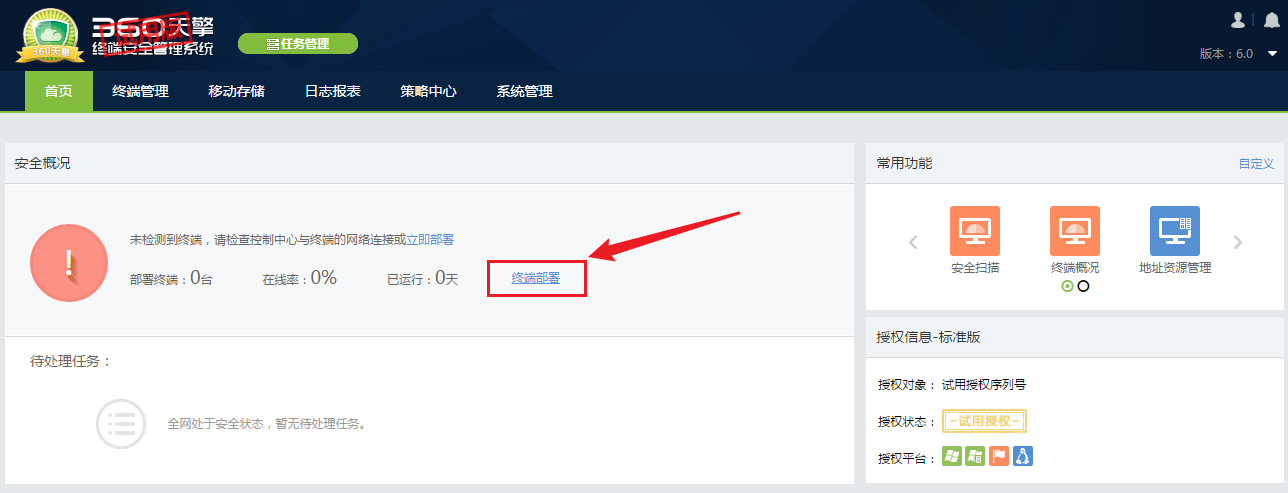Click the 立即部署 link
The image size is (1288, 493).
(x=430, y=240)
